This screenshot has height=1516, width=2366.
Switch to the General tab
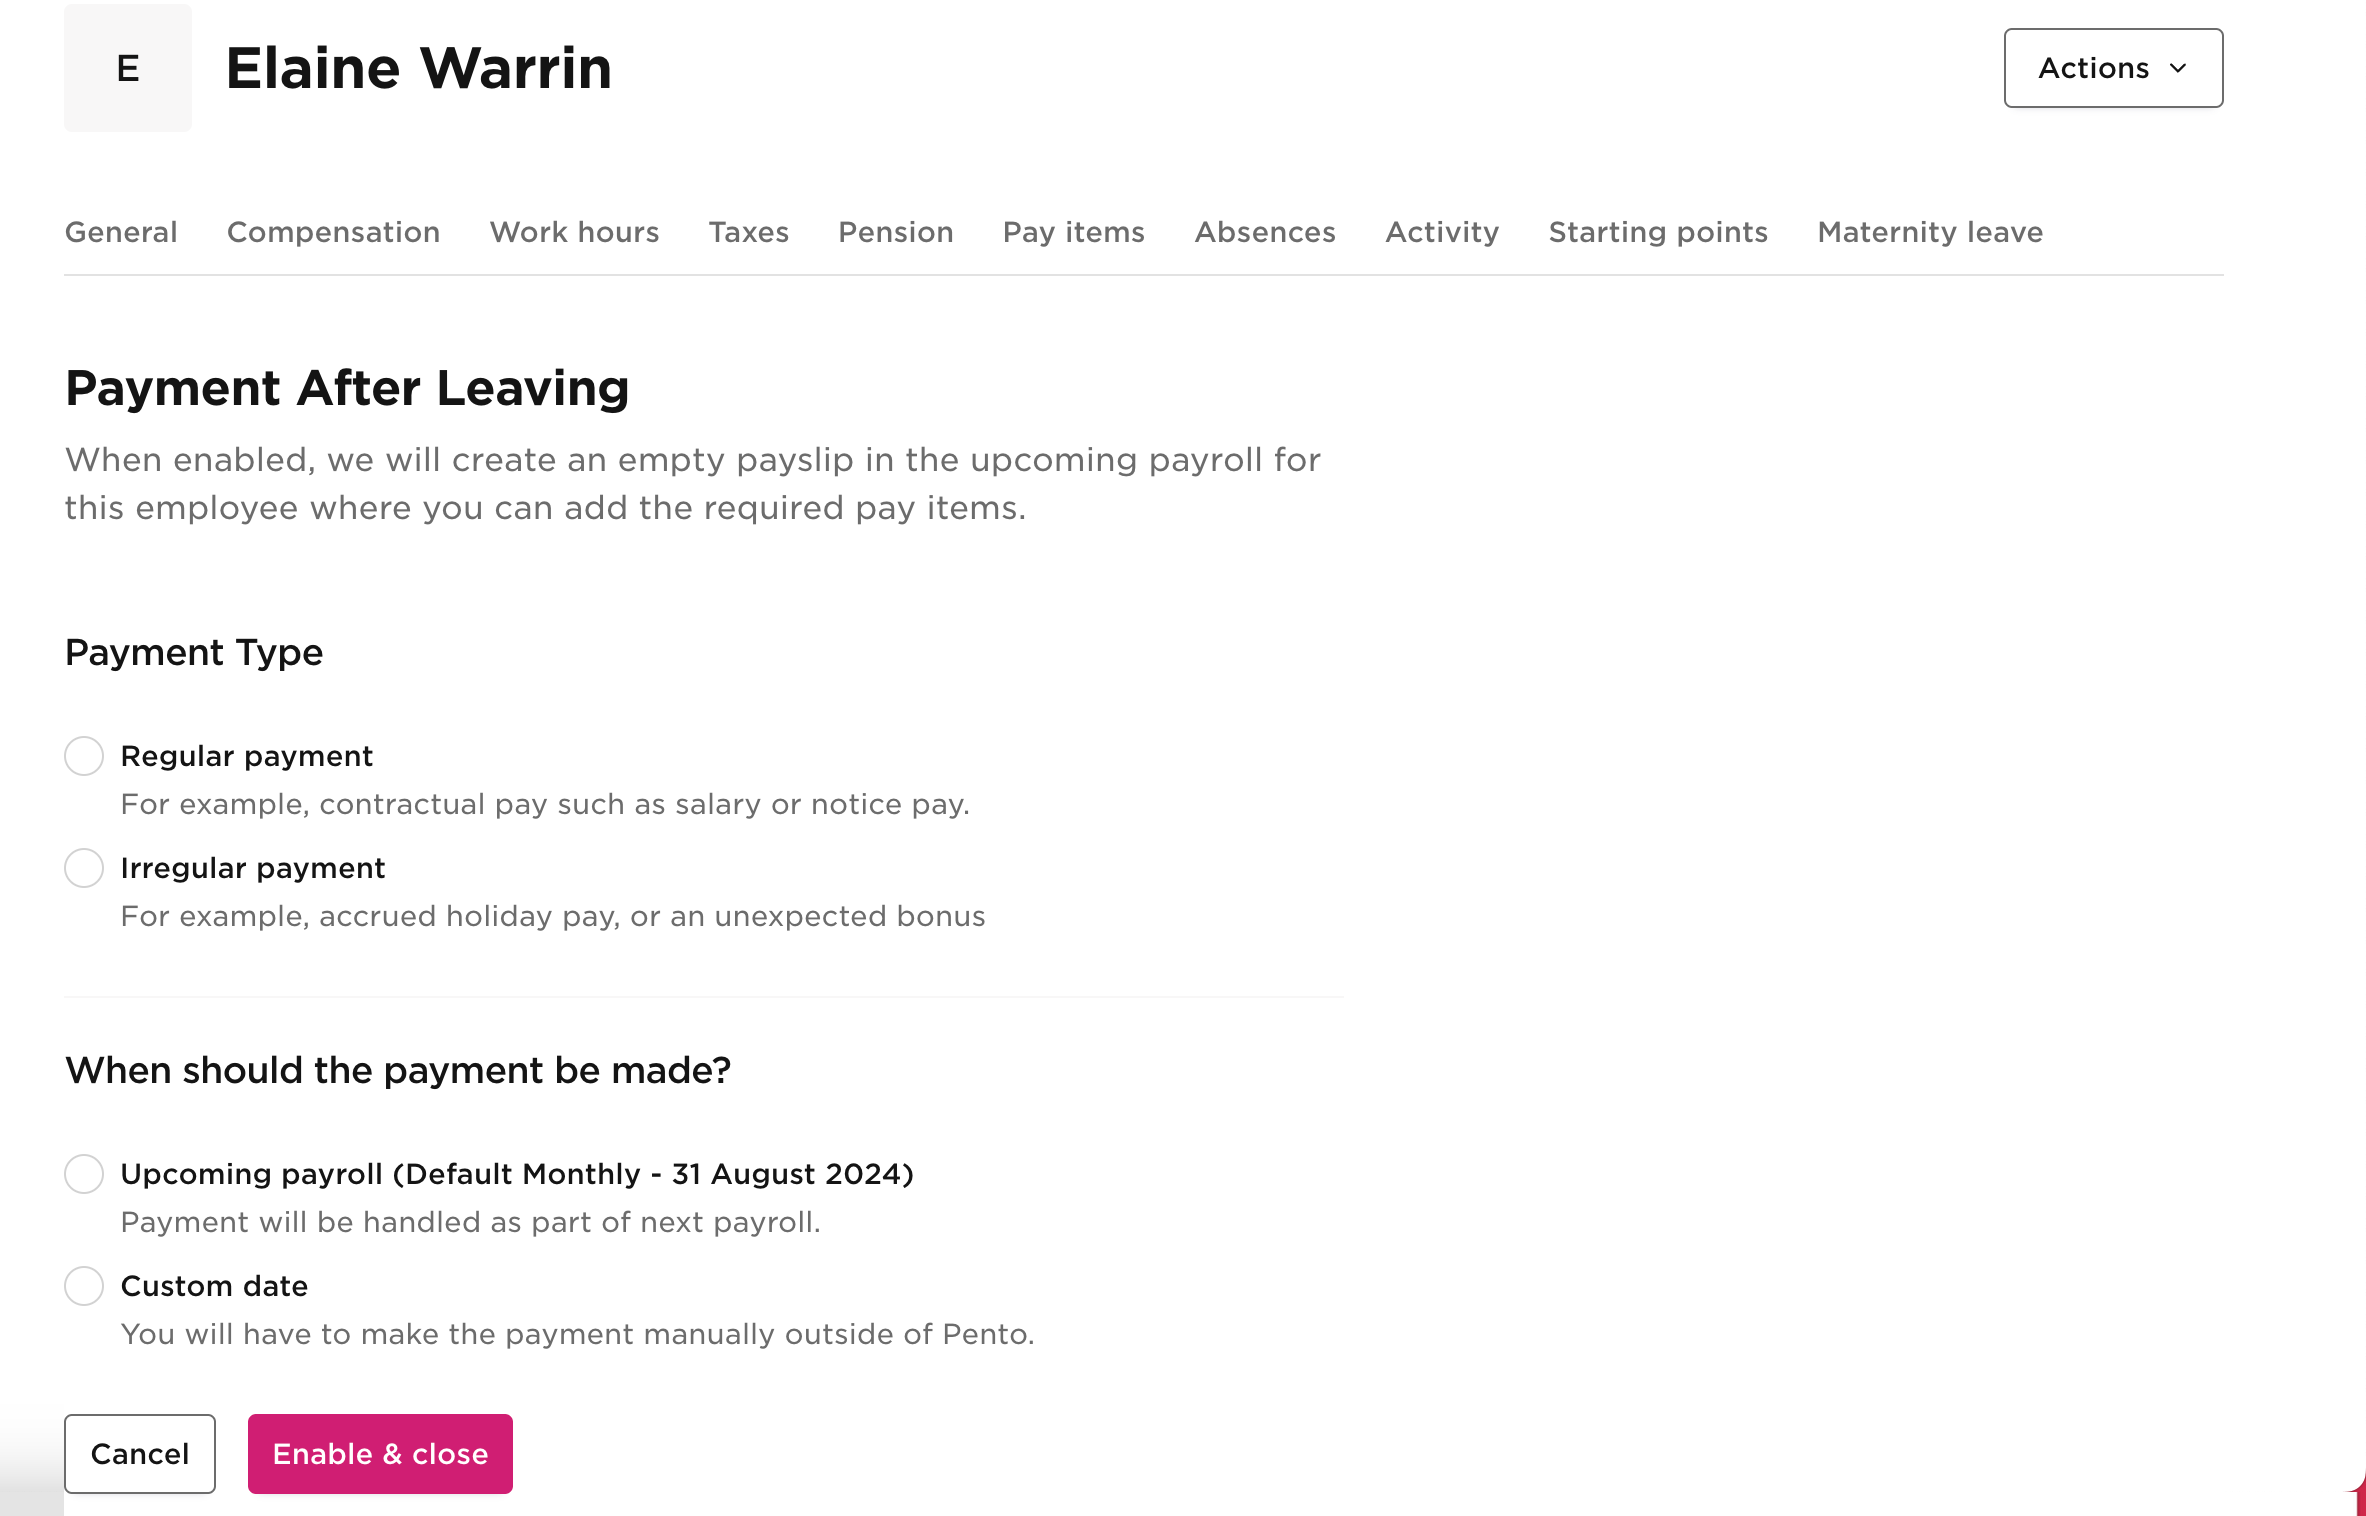[x=121, y=231]
